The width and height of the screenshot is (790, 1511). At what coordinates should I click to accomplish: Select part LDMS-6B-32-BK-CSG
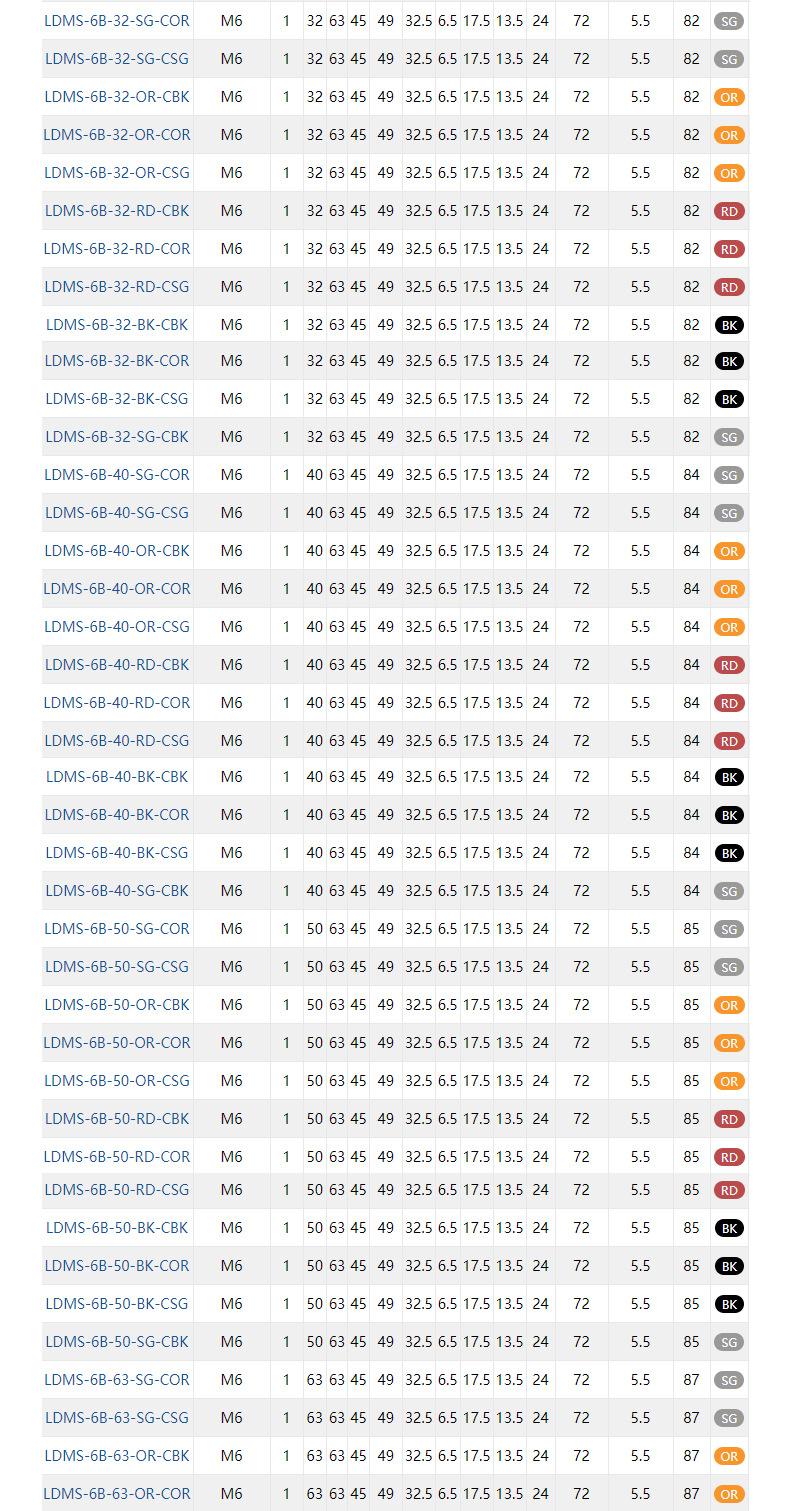tap(117, 399)
